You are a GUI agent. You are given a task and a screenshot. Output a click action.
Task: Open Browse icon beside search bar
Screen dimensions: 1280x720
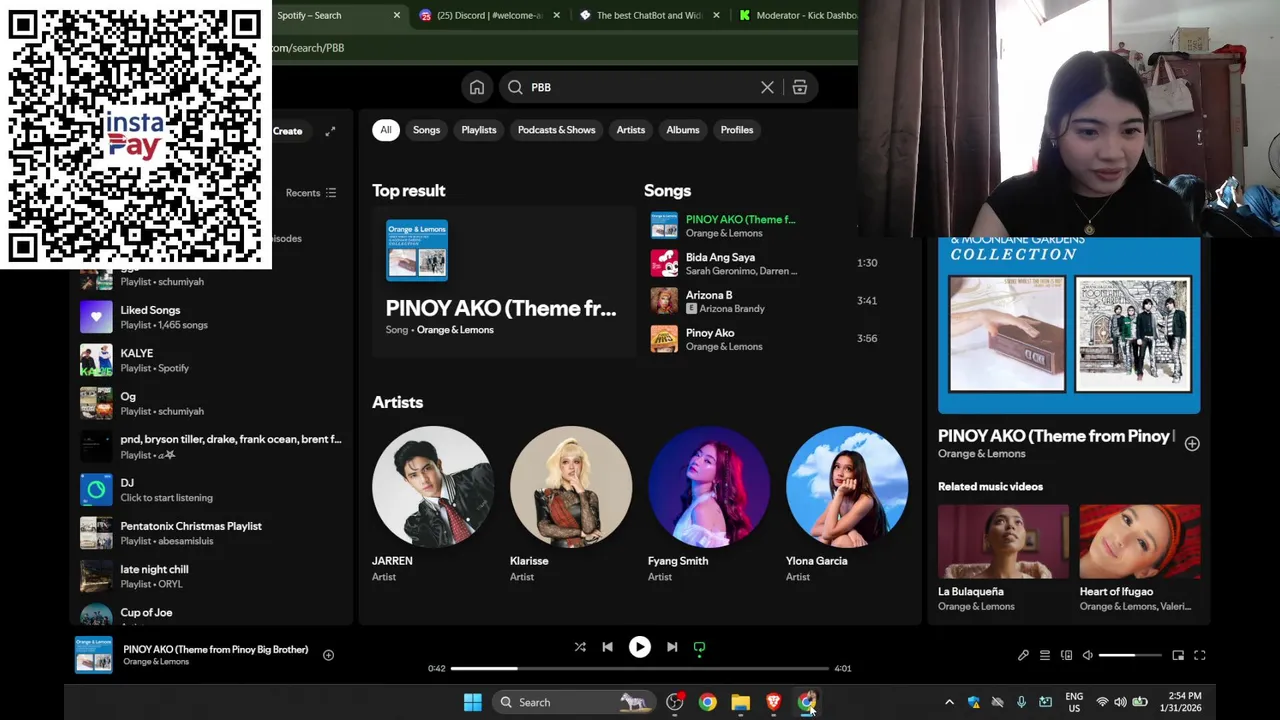click(x=800, y=87)
